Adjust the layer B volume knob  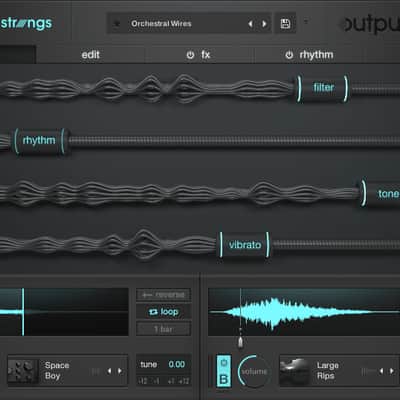click(x=254, y=371)
